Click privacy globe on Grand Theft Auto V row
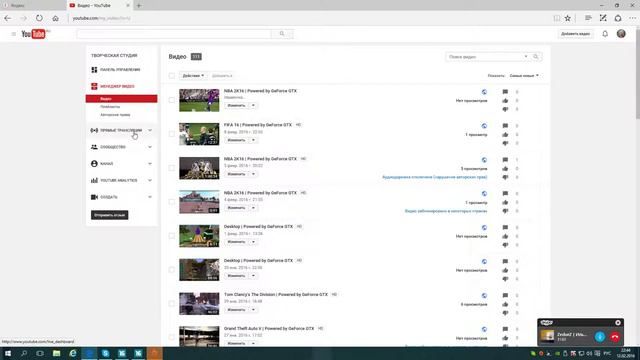The image size is (640, 360). [x=484, y=329]
